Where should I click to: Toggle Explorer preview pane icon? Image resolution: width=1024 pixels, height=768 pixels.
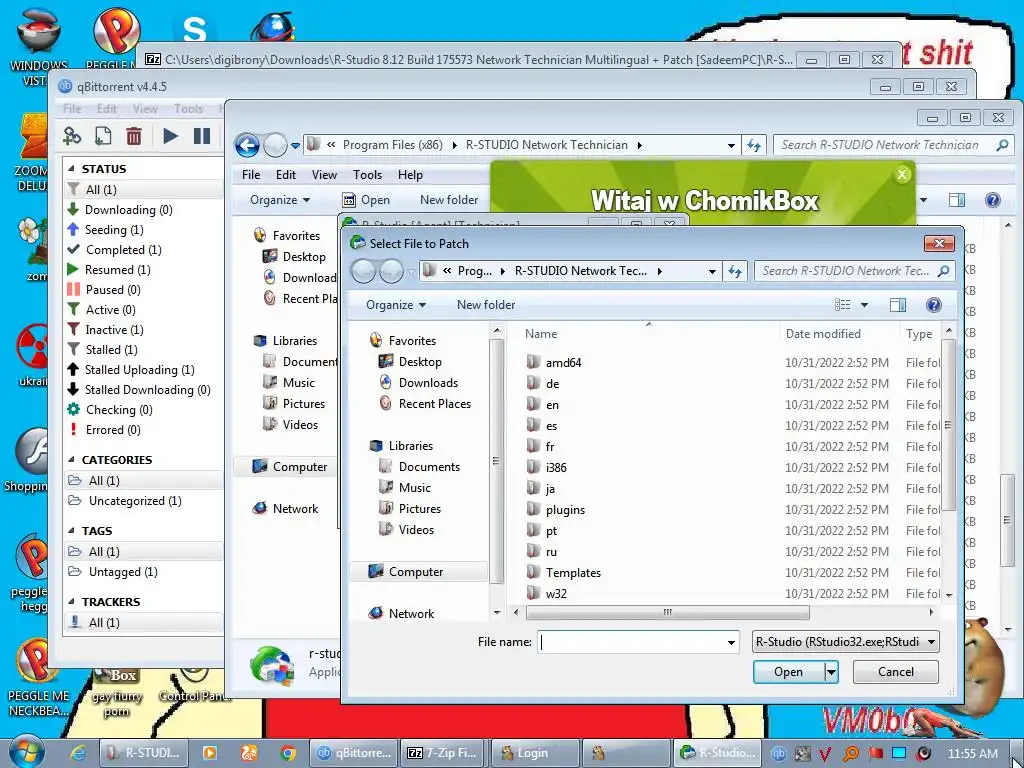957,200
